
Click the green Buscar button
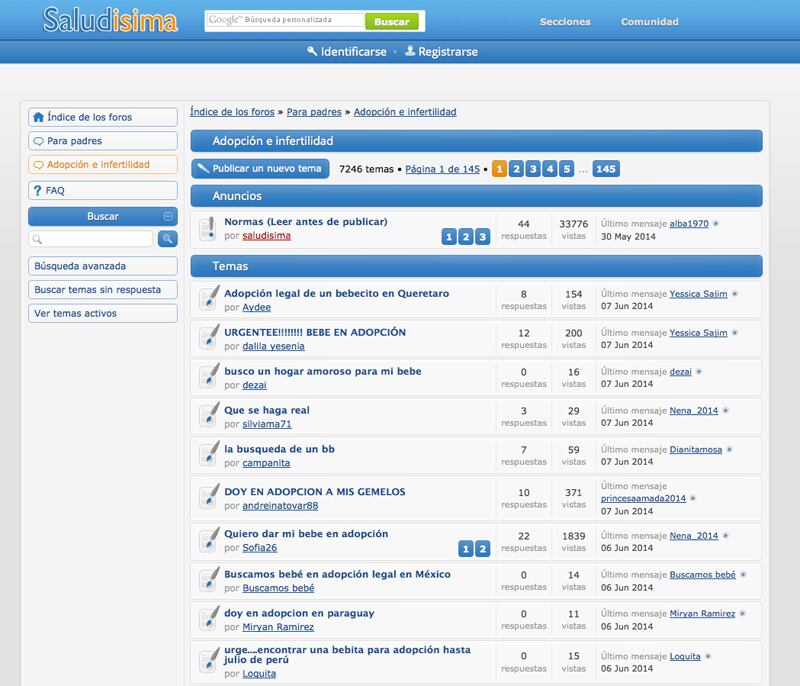[x=391, y=21]
